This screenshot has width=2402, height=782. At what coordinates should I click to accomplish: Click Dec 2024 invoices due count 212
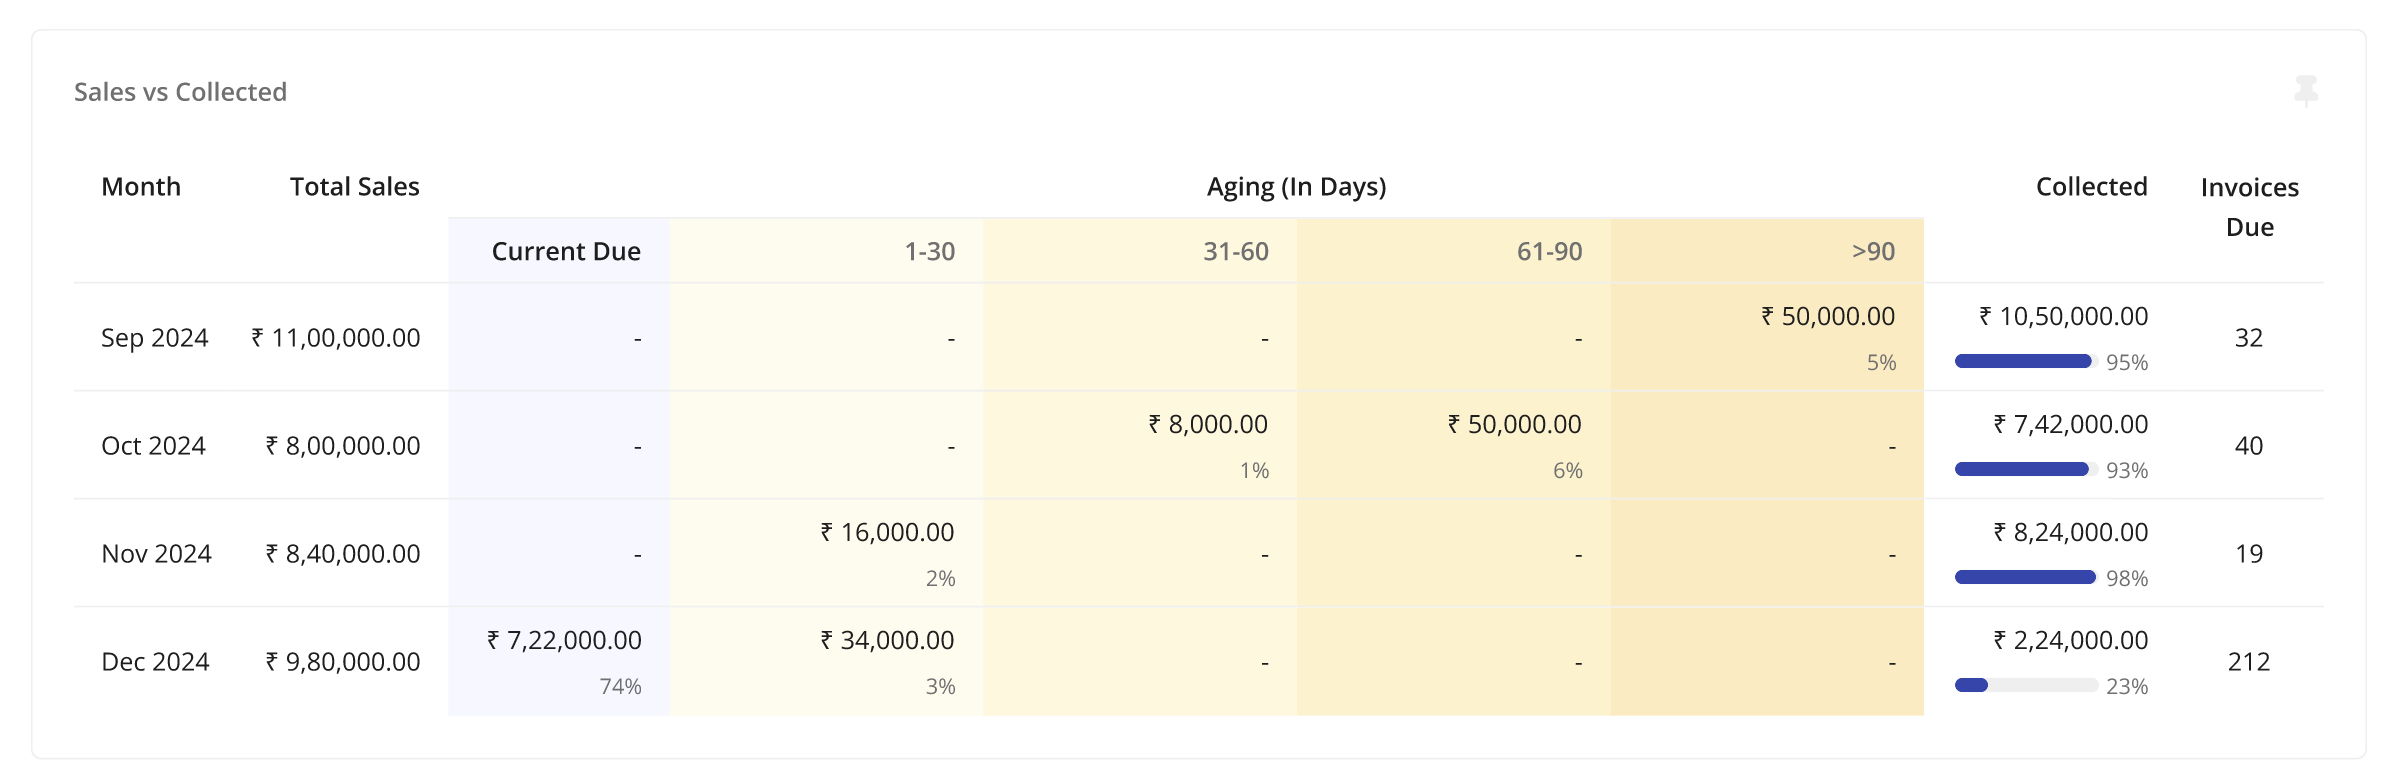pos(2249,662)
